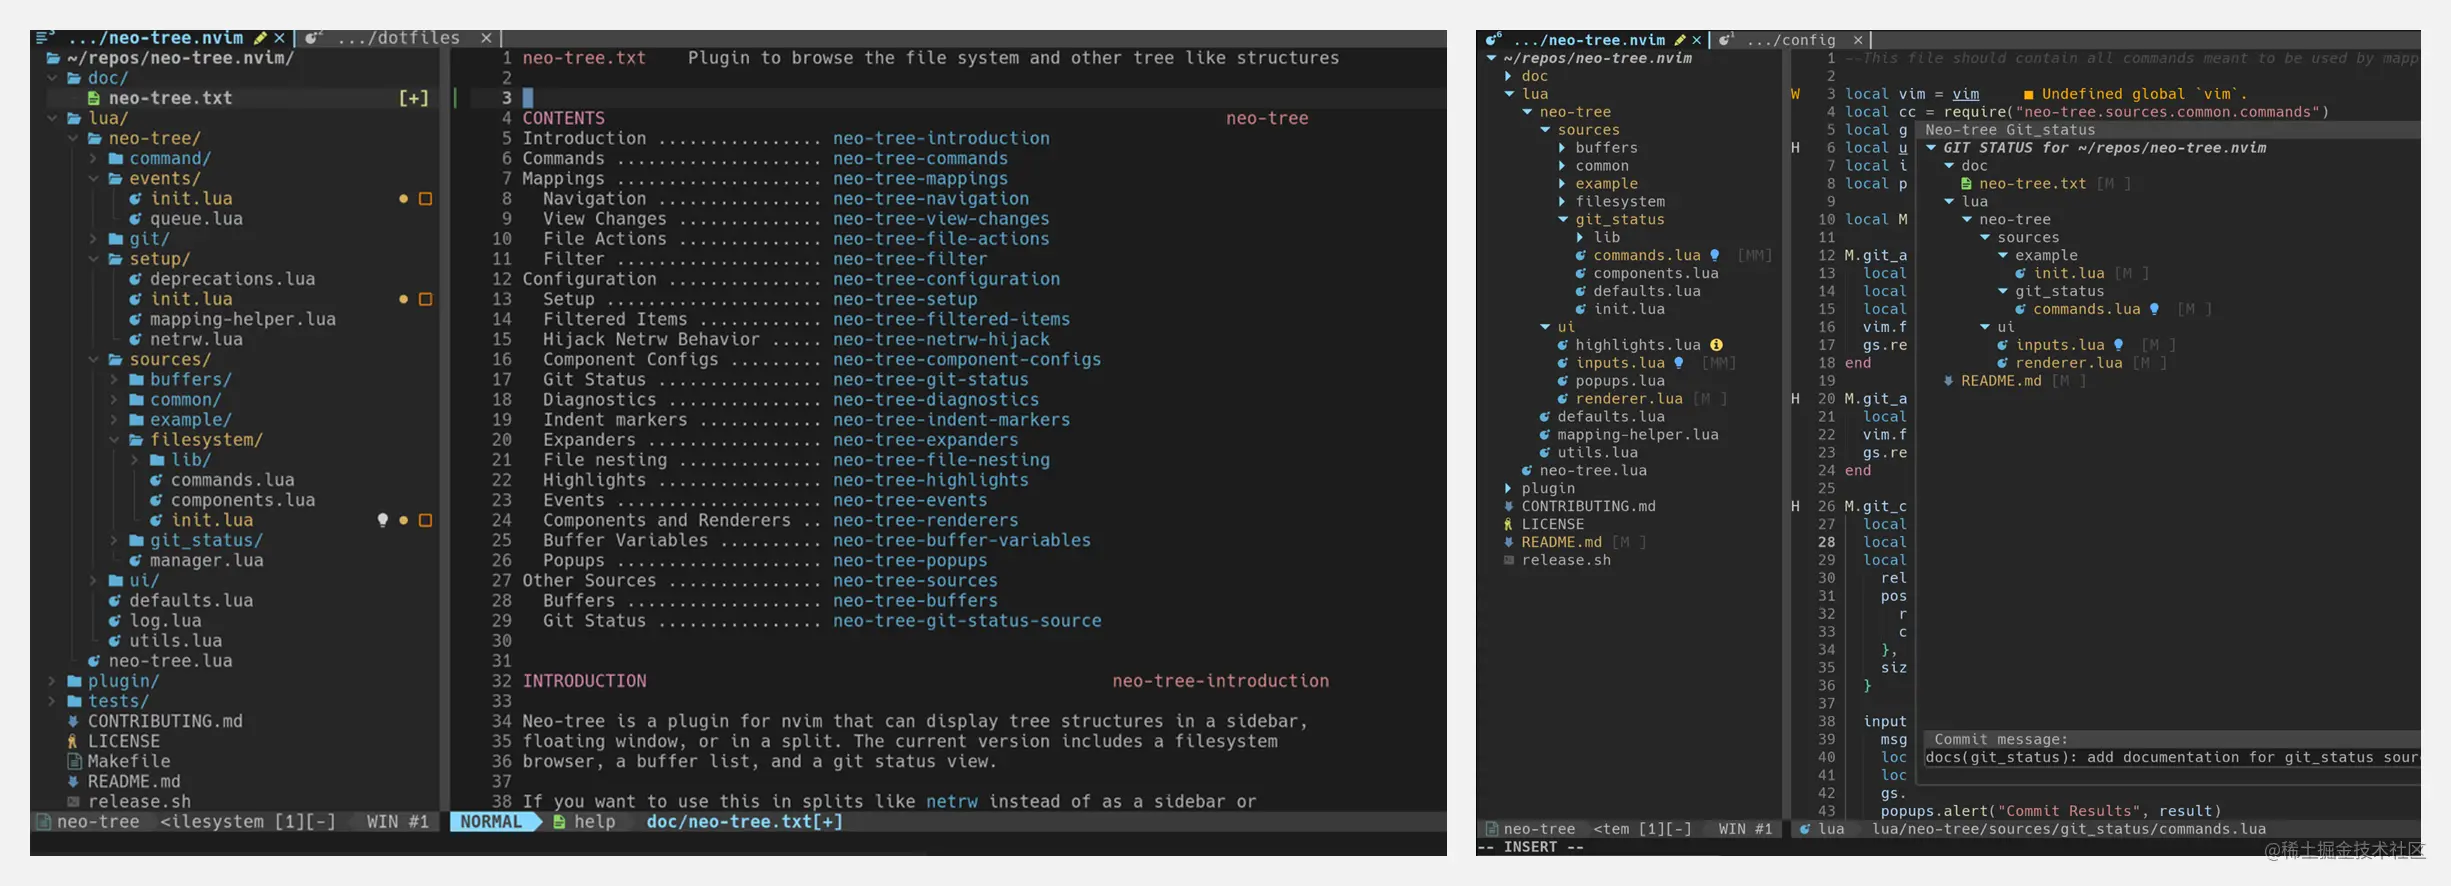Expand the lib folder arrow in right window

[1580, 238]
